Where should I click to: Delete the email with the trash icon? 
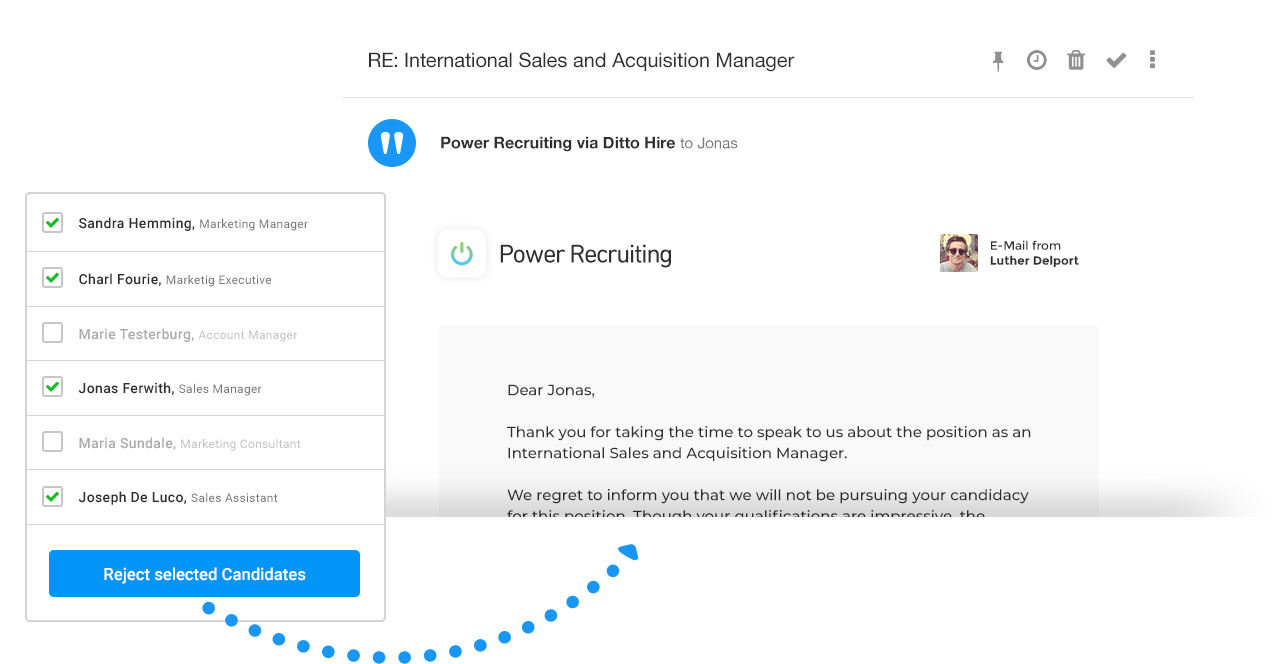pos(1076,60)
